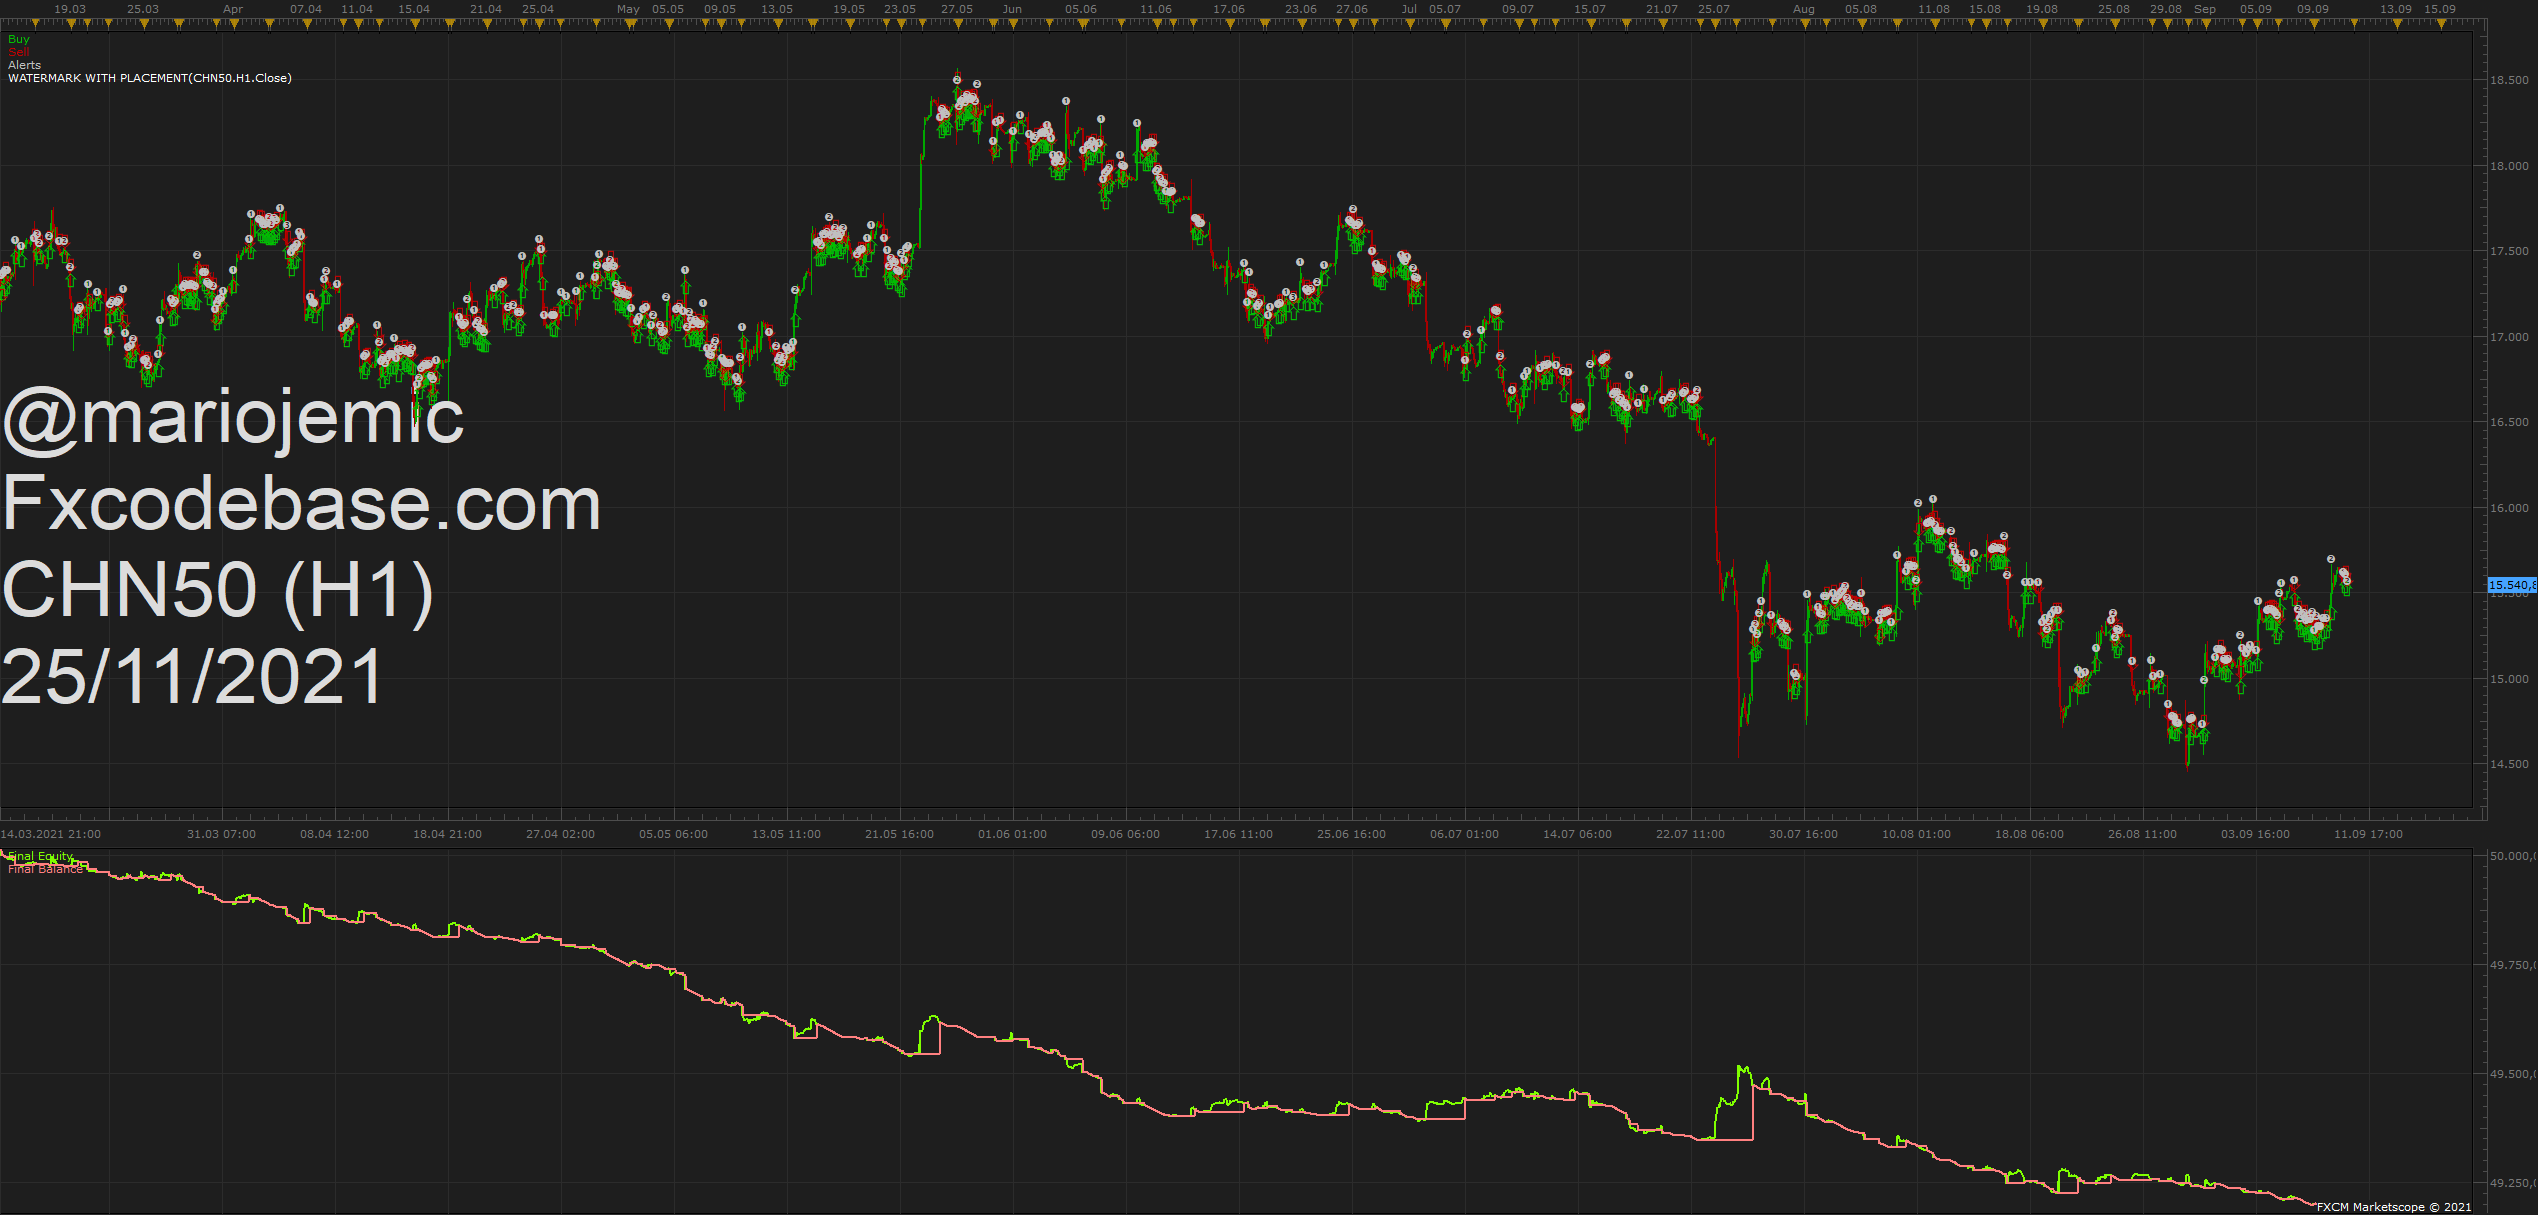The width and height of the screenshot is (2538, 1215).
Task: Click the 49.750 equity axis label
Action: tap(2513, 965)
